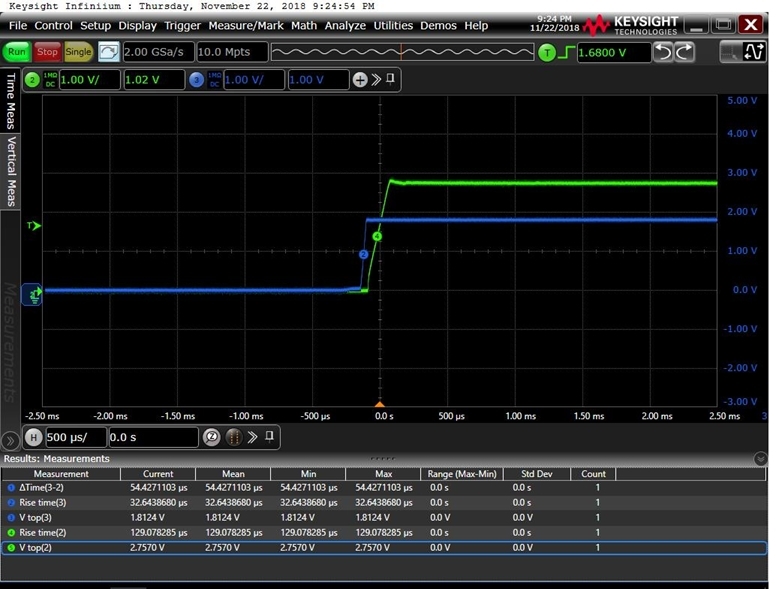
Task: Click the zoom icon in horizontal controls
Action: pyautogui.click(x=212, y=437)
